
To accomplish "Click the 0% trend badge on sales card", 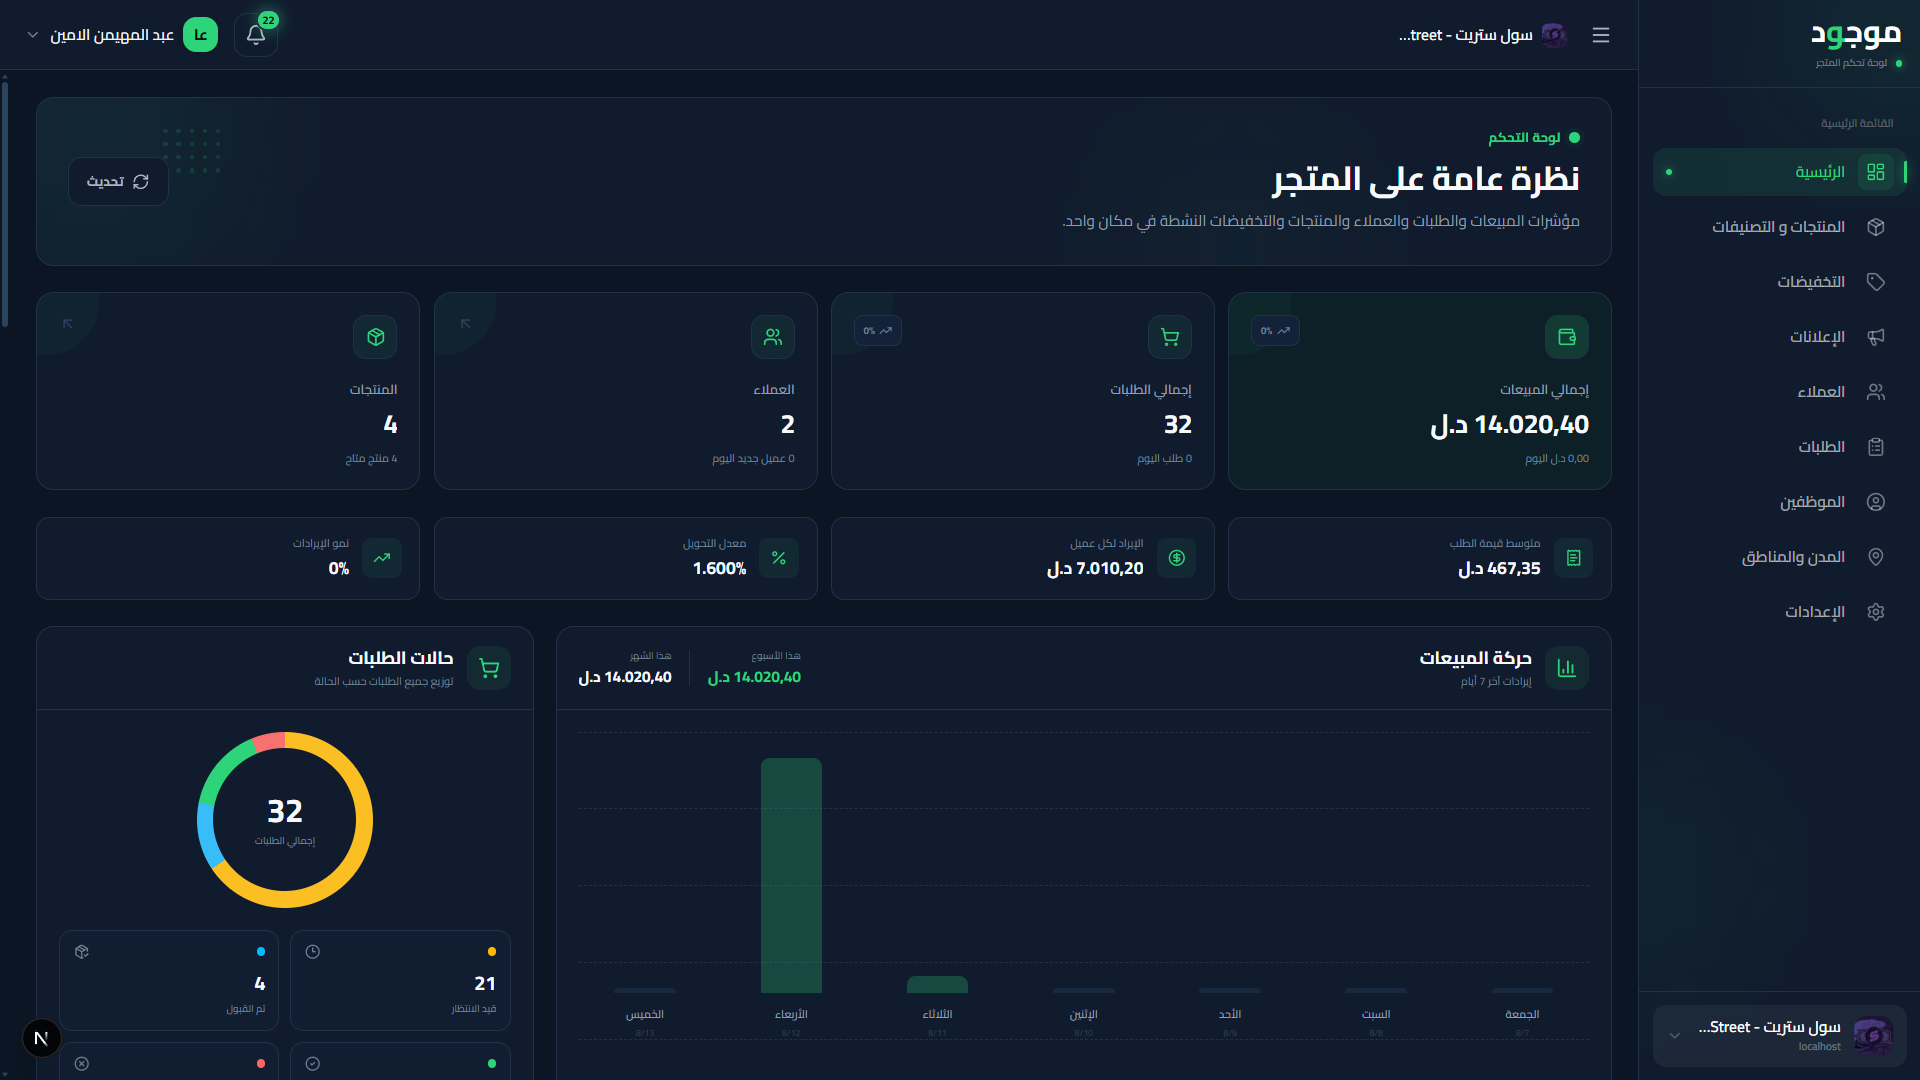I will (x=1275, y=331).
